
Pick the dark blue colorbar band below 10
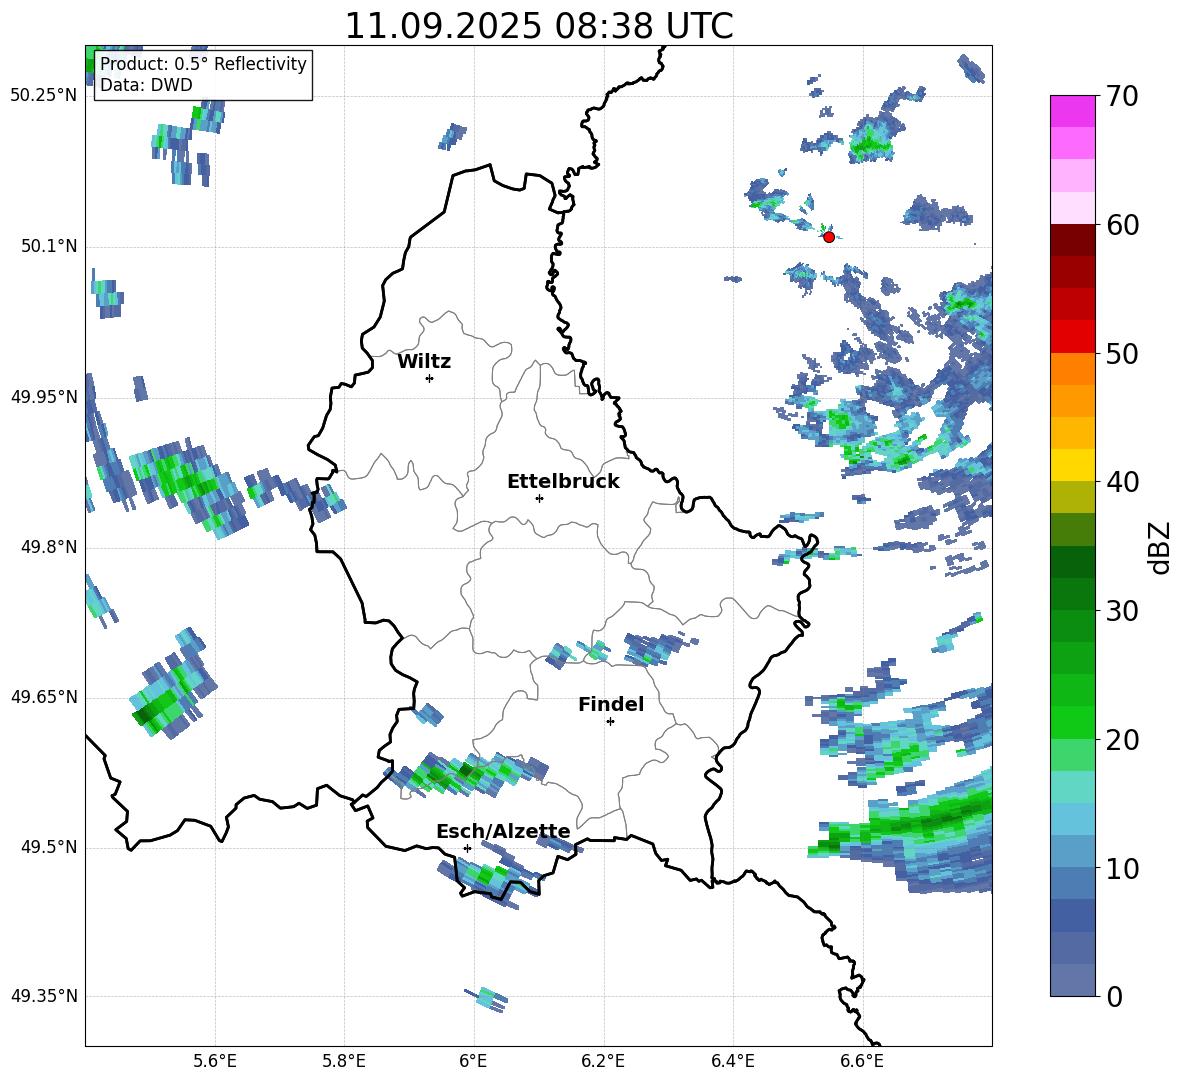1072,915
